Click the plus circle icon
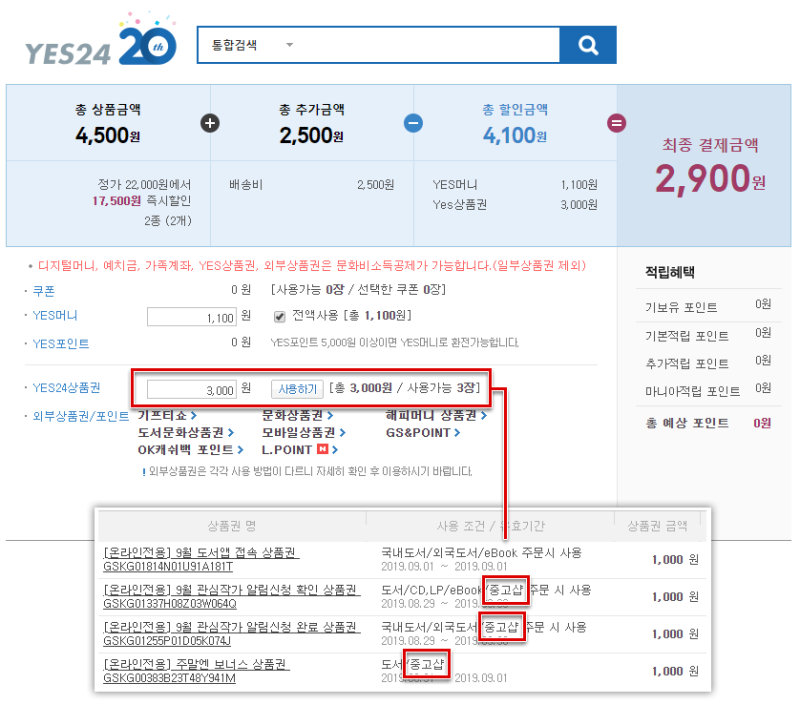 click(210, 123)
